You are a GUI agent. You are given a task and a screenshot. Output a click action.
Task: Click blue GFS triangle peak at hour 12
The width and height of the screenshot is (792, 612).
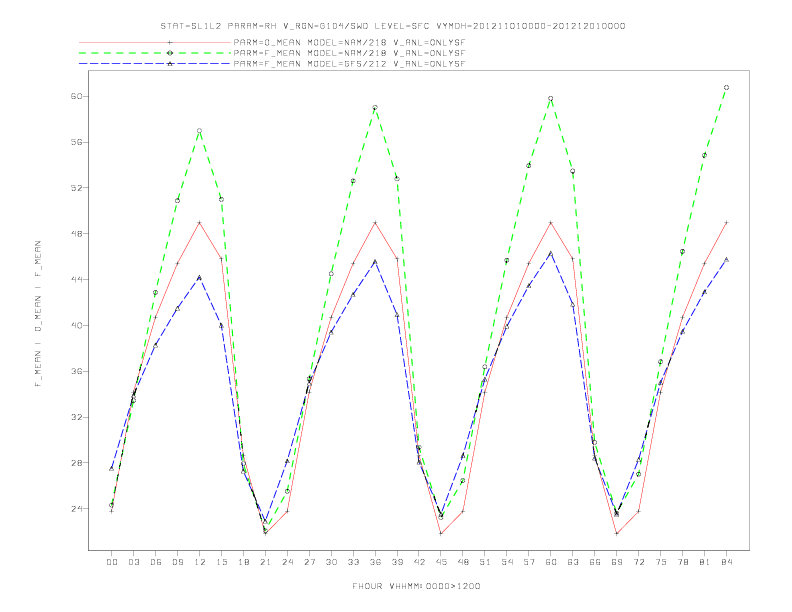tap(200, 277)
